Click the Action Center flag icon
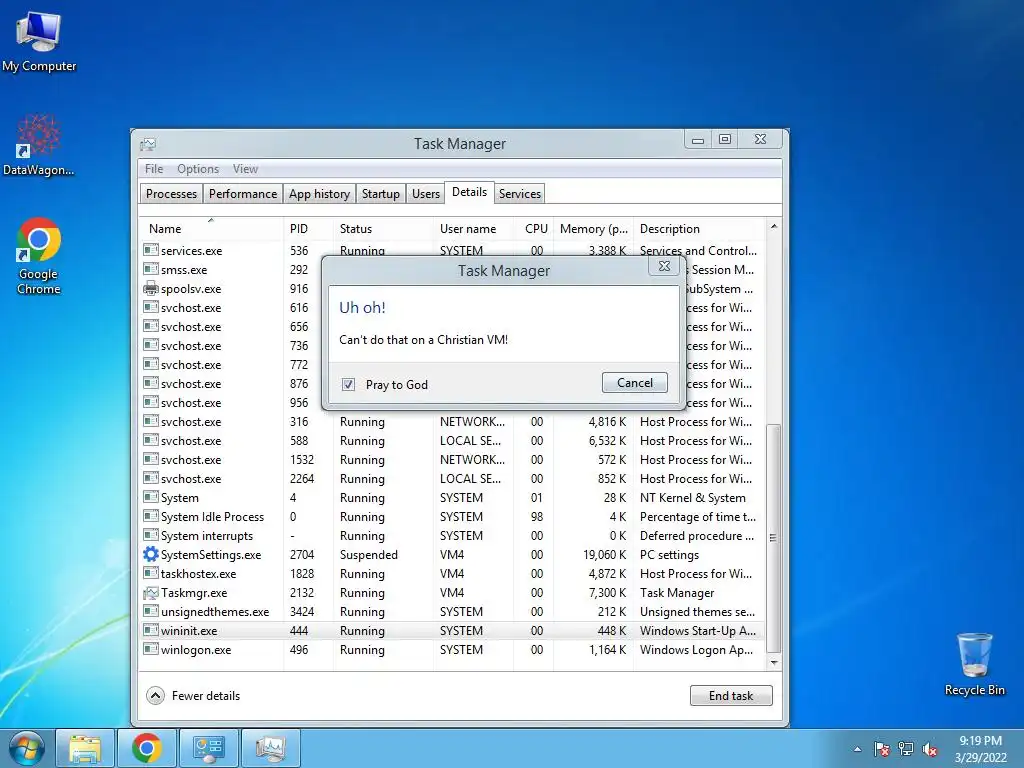1024x768 pixels. tap(882, 750)
